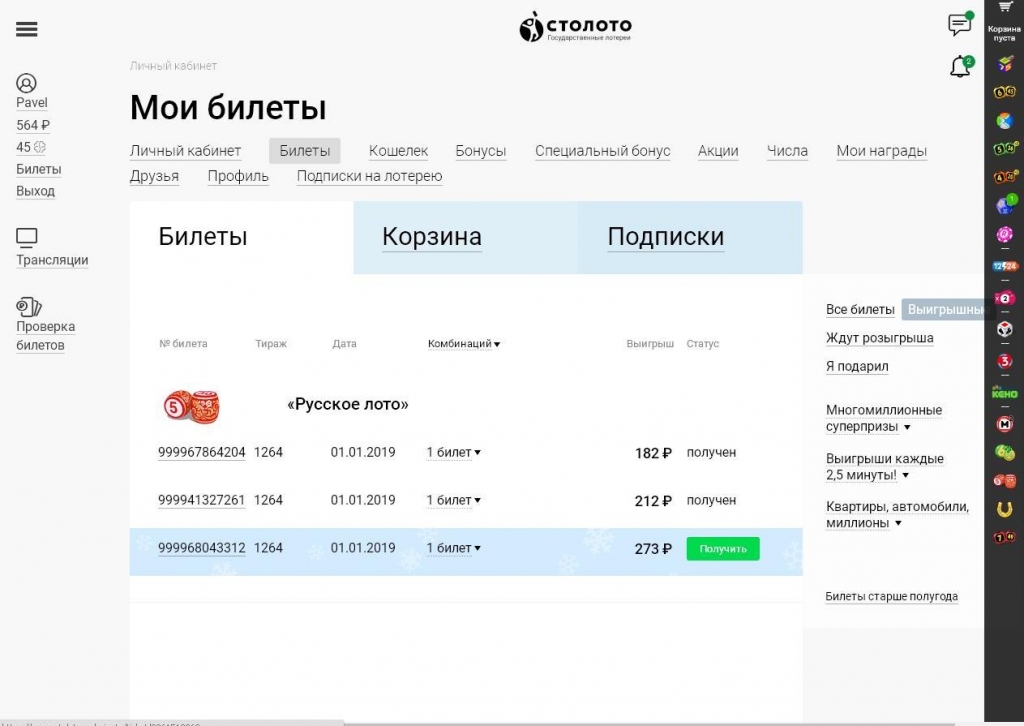Open the 12/24 lottery icon

1005,266
